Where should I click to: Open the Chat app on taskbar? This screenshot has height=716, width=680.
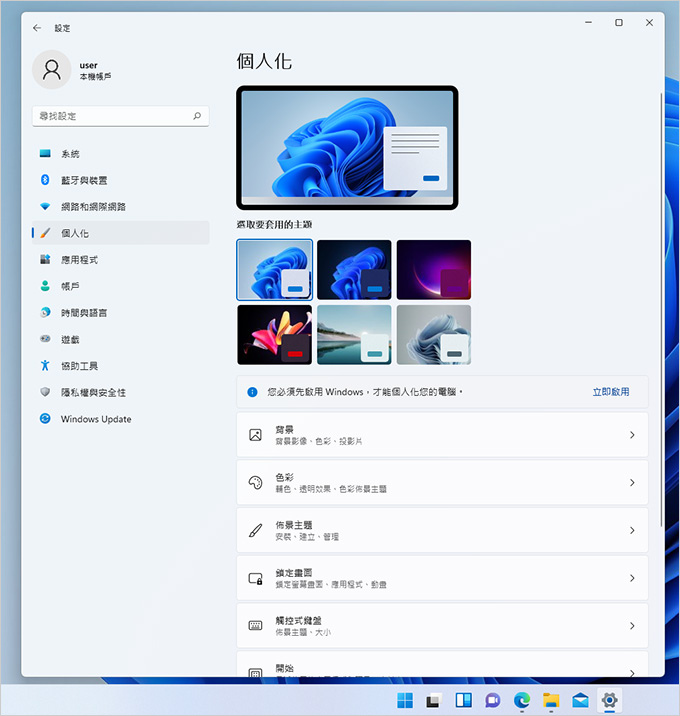(492, 700)
